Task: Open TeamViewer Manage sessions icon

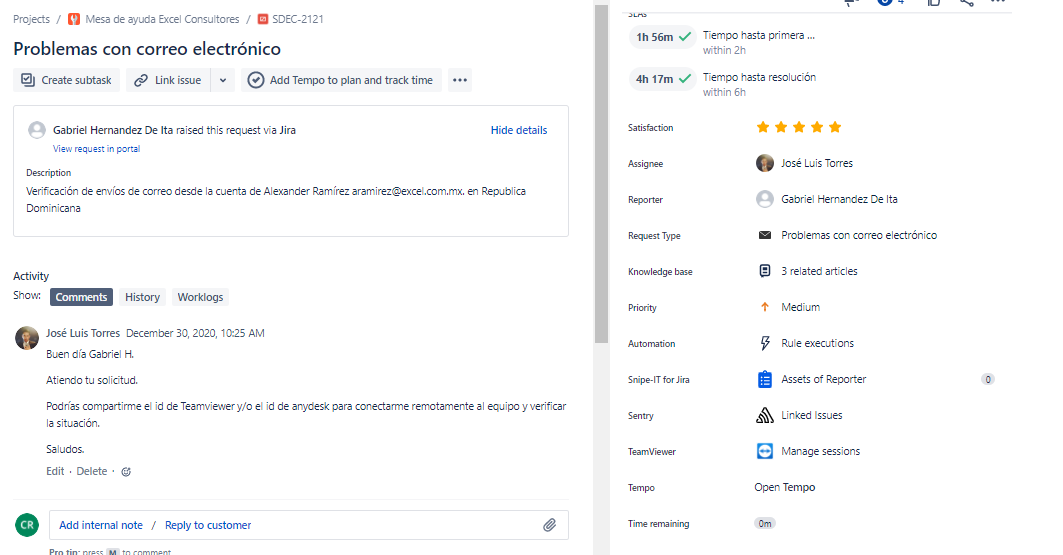Action: (x=764, y=451)
